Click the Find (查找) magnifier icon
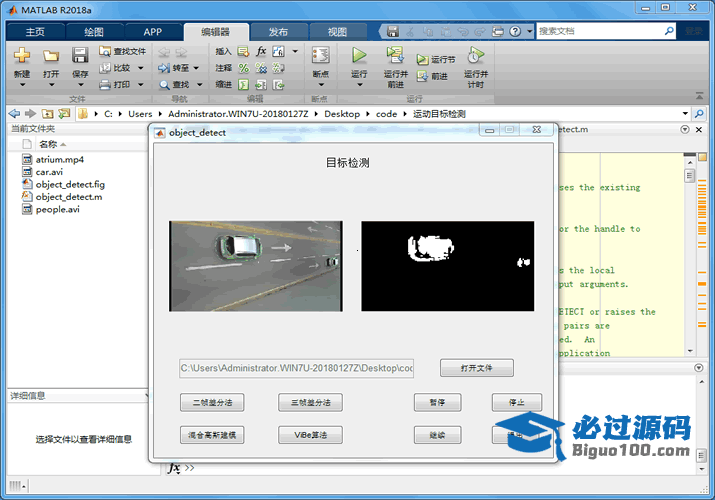 coord(164,84)
